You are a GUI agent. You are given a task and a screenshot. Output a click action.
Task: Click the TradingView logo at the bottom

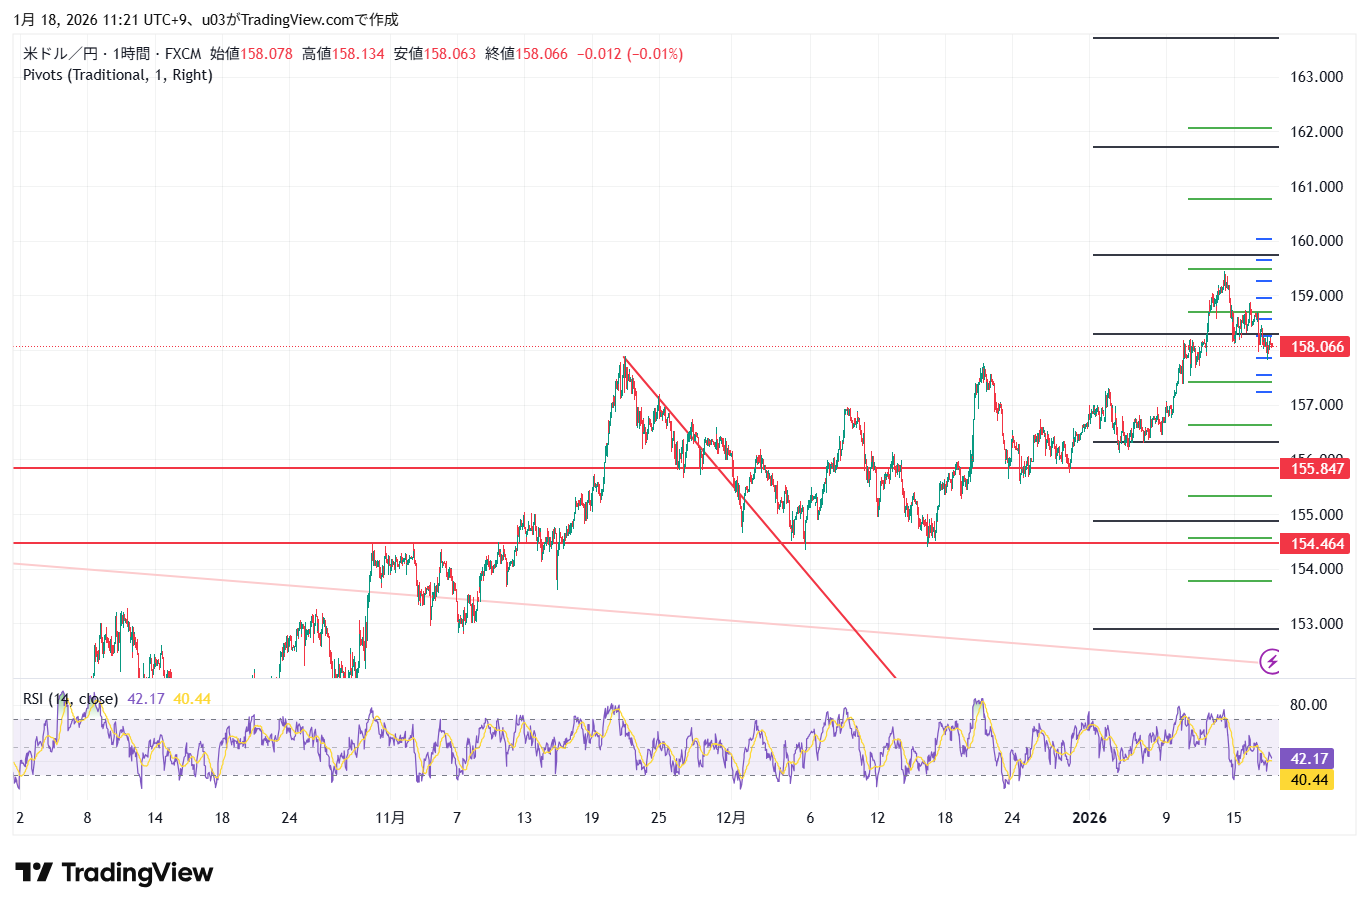click(114, 873)
